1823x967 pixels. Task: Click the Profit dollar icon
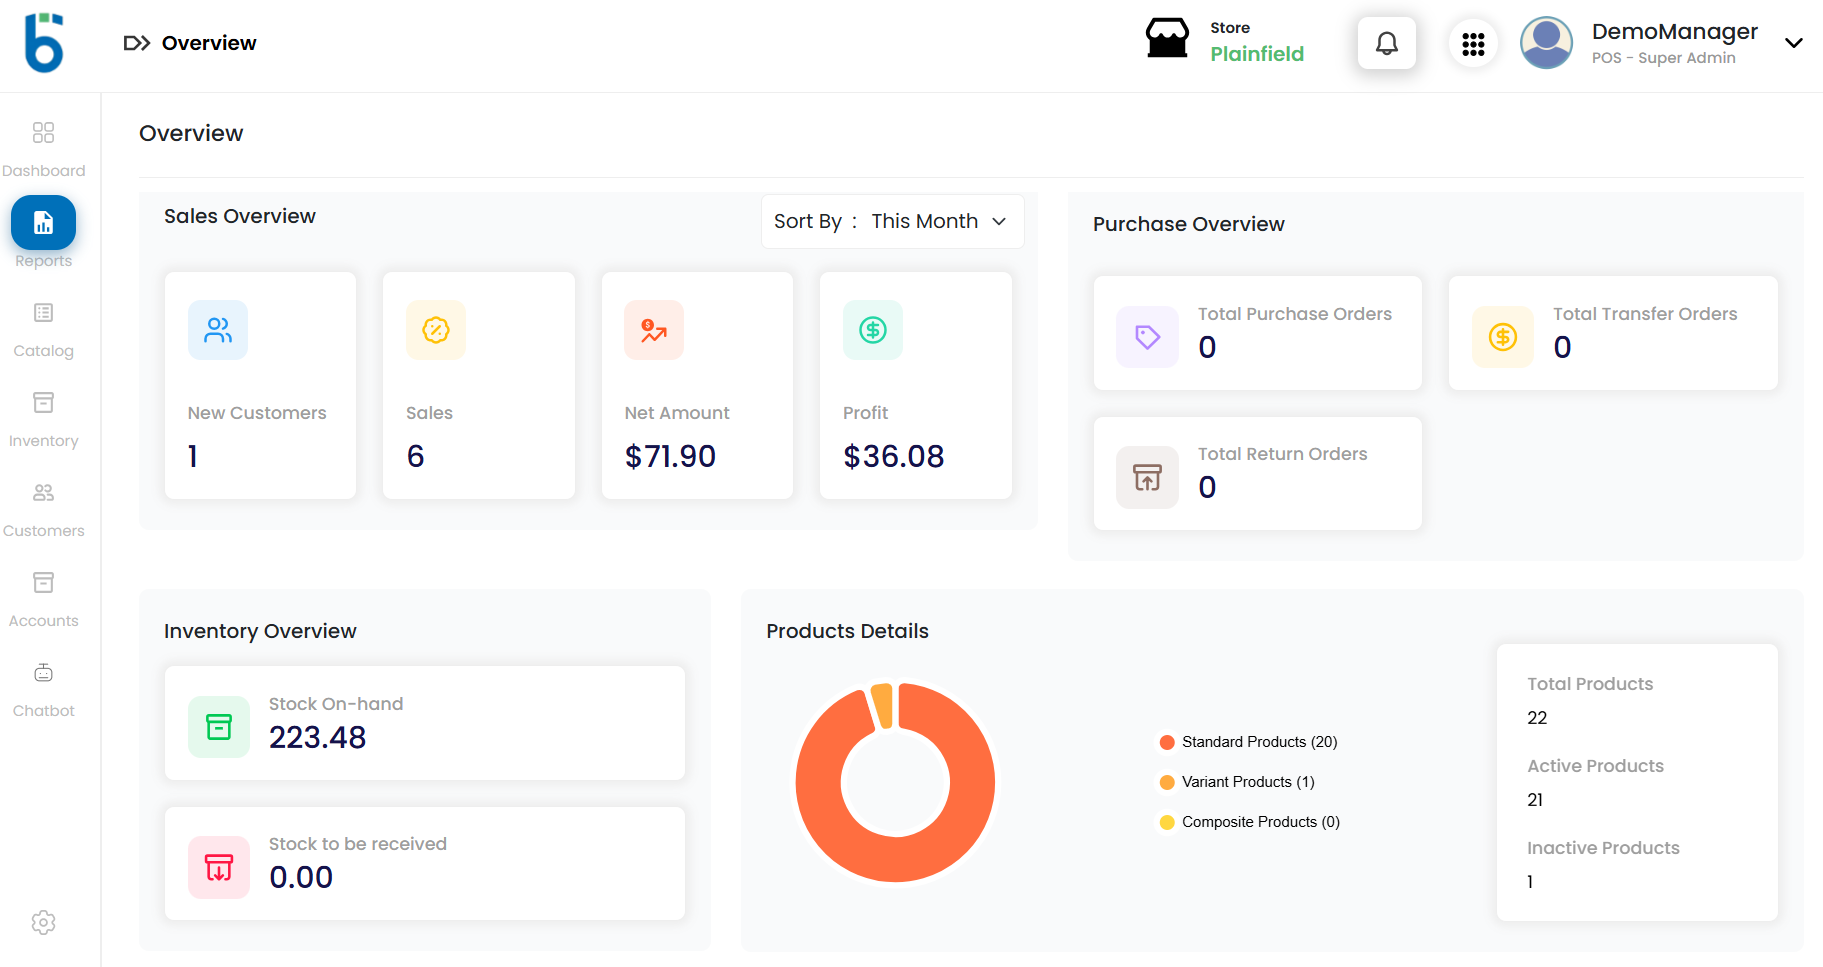(x=873, y=330)
